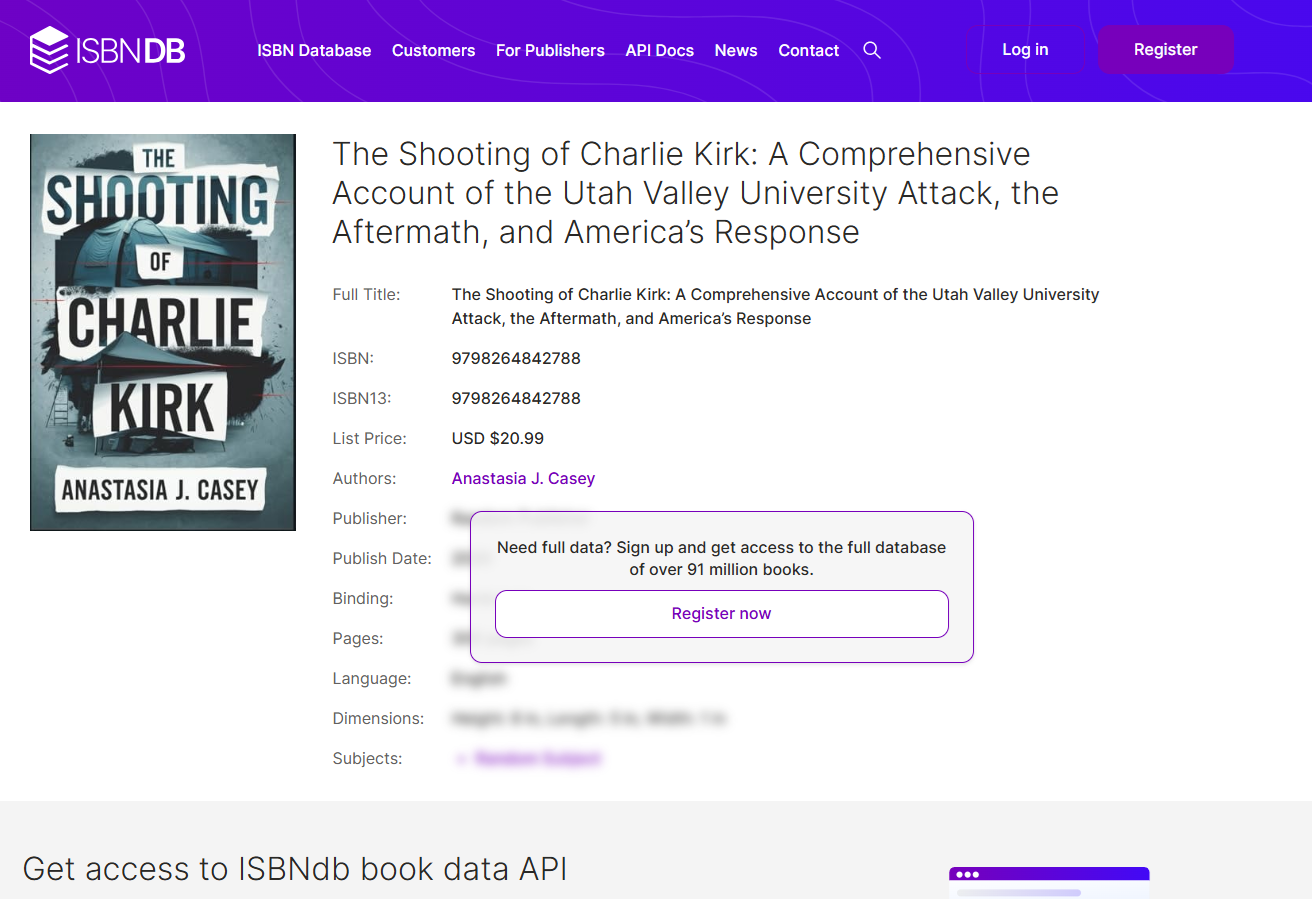Screen dimensions: 1312x899
Task: Click the 'Binding:' label
Action: (363, 598)
